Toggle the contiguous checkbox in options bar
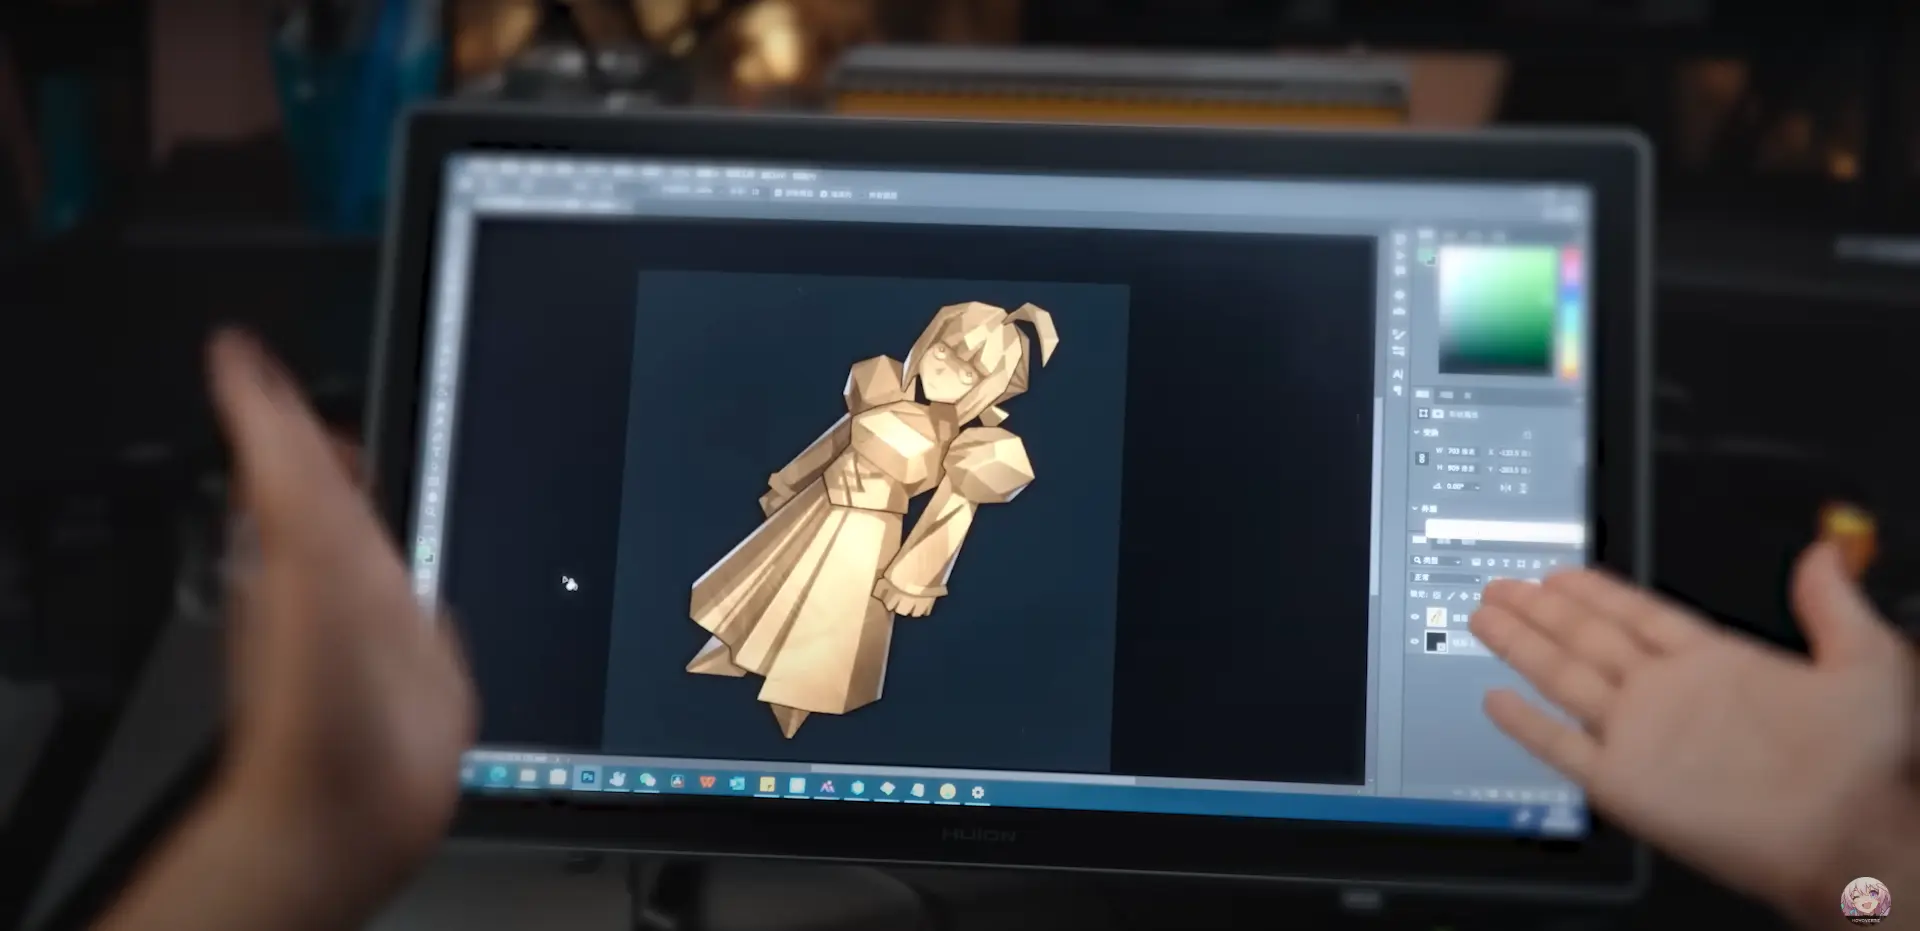 coord(824,193)
